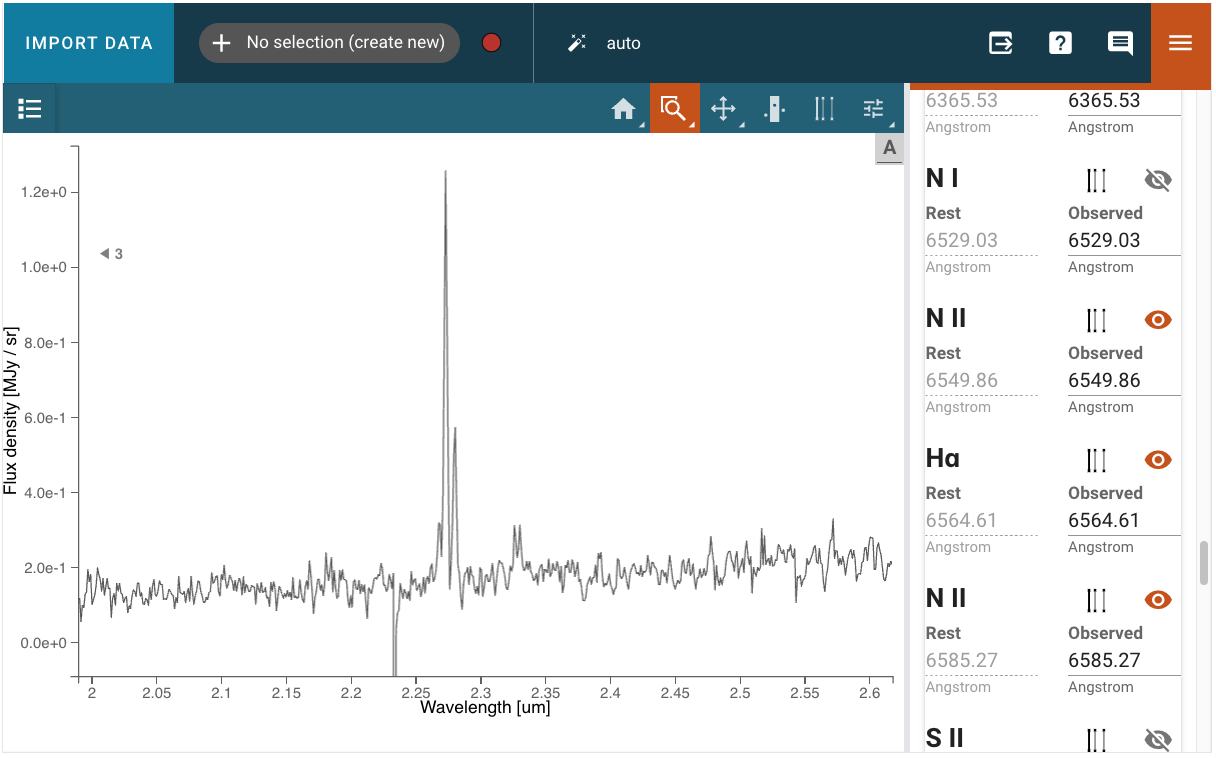
Task: Click the help question mark icon
Action: pos(1060,43)
